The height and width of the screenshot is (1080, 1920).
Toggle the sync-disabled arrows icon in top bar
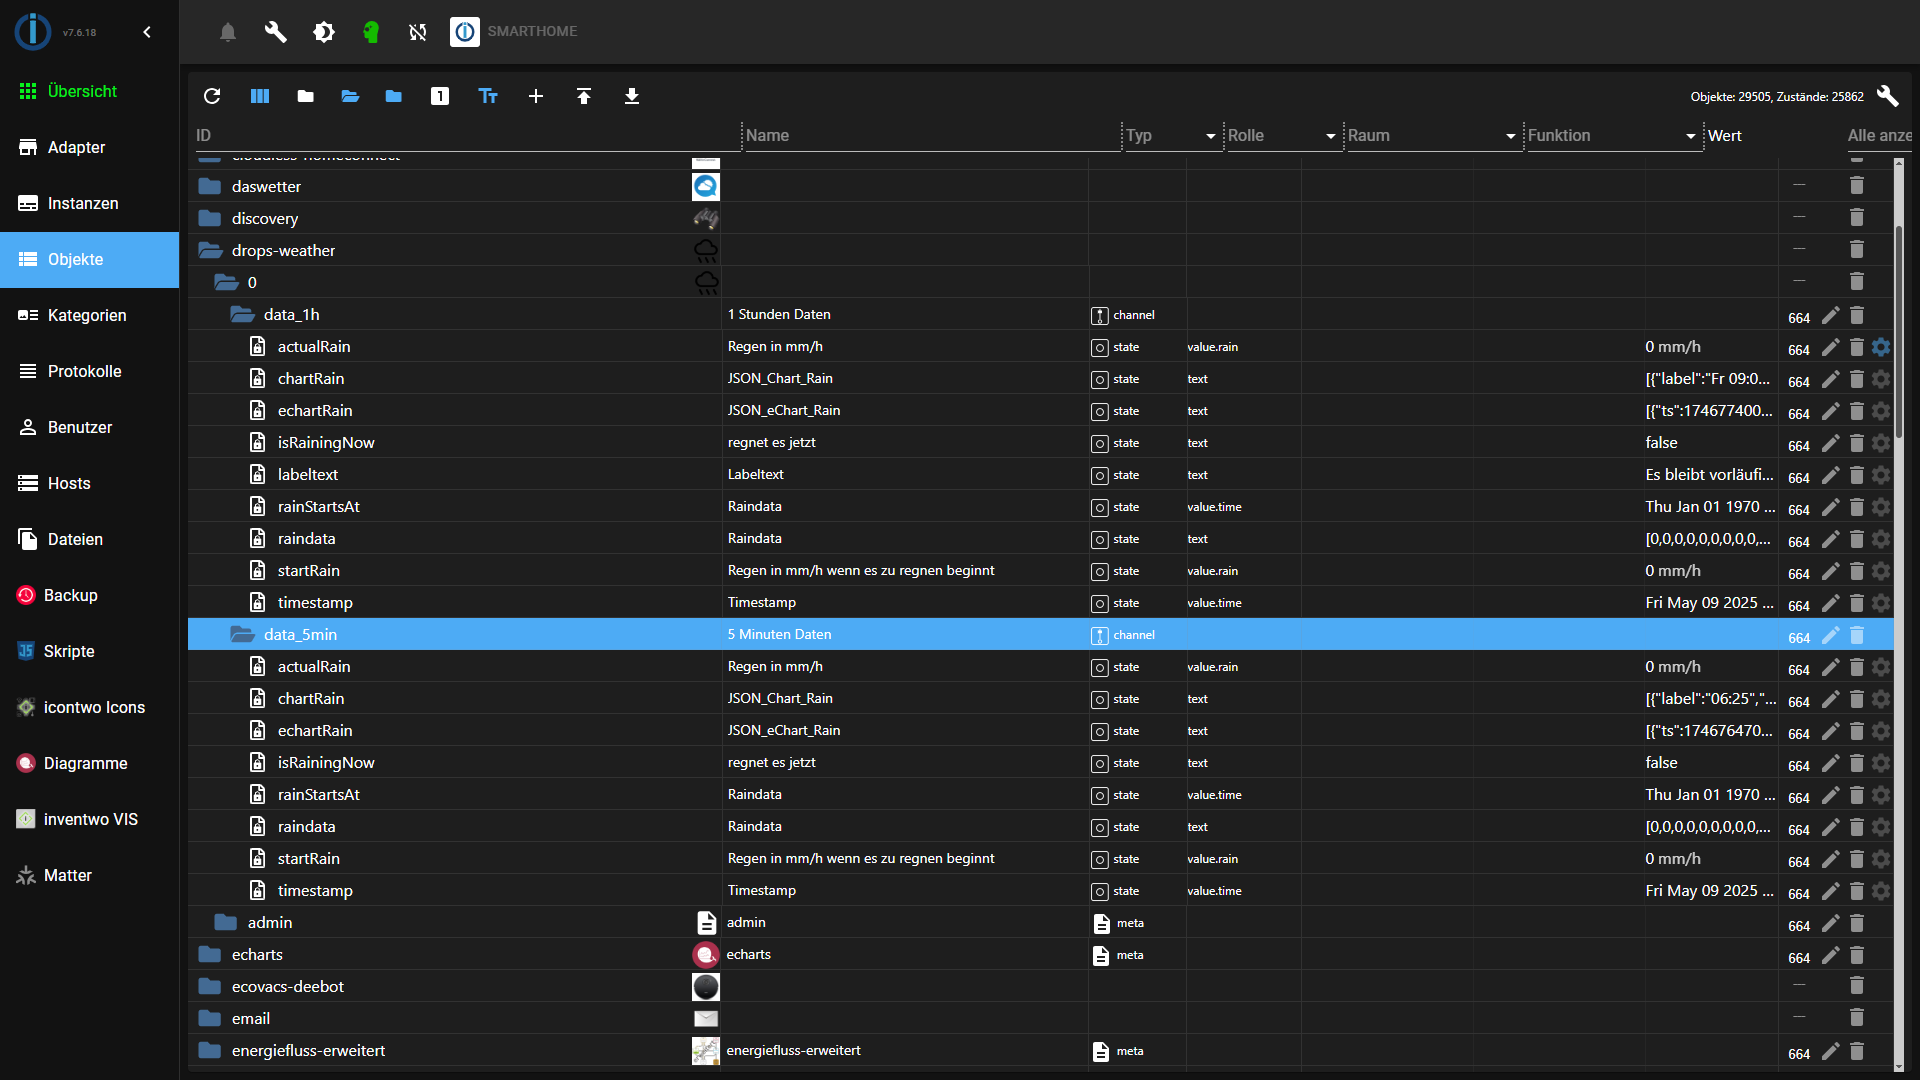point(418,32)
